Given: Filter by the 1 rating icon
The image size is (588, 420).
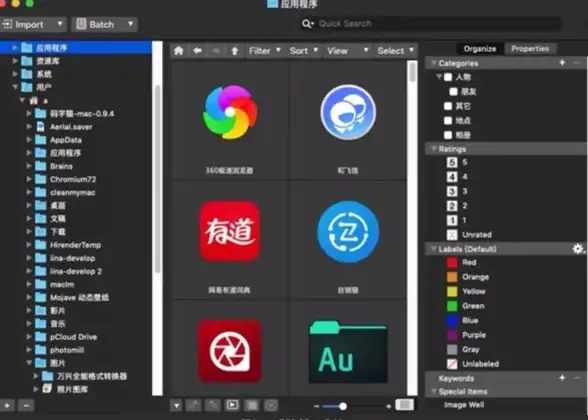Looking at the screenshot, I should (452, 220).
